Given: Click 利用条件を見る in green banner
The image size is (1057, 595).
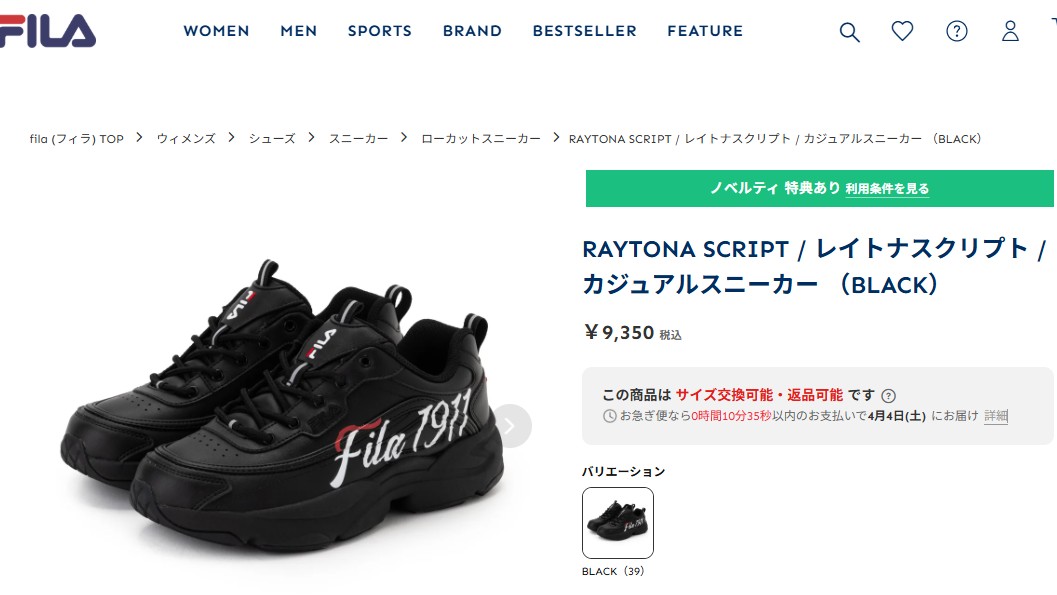Looking at the screenshot, I should [887, 189].
